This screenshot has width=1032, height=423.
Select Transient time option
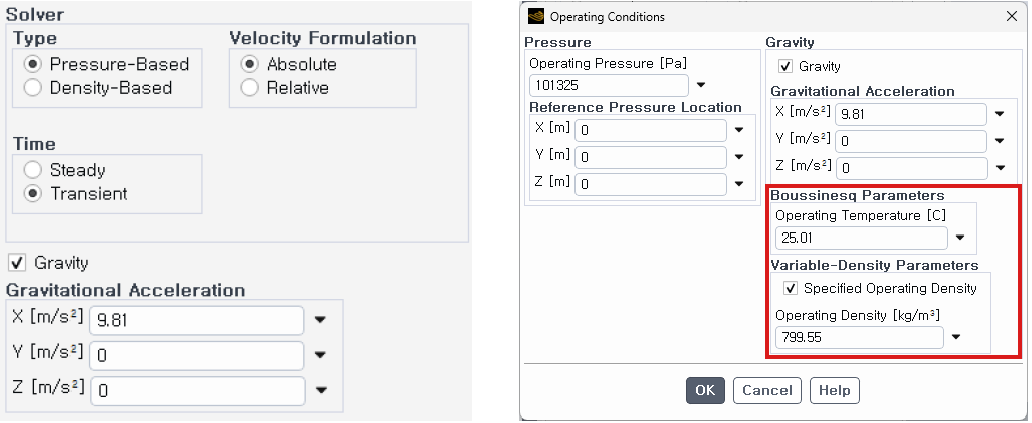[33, 193]
